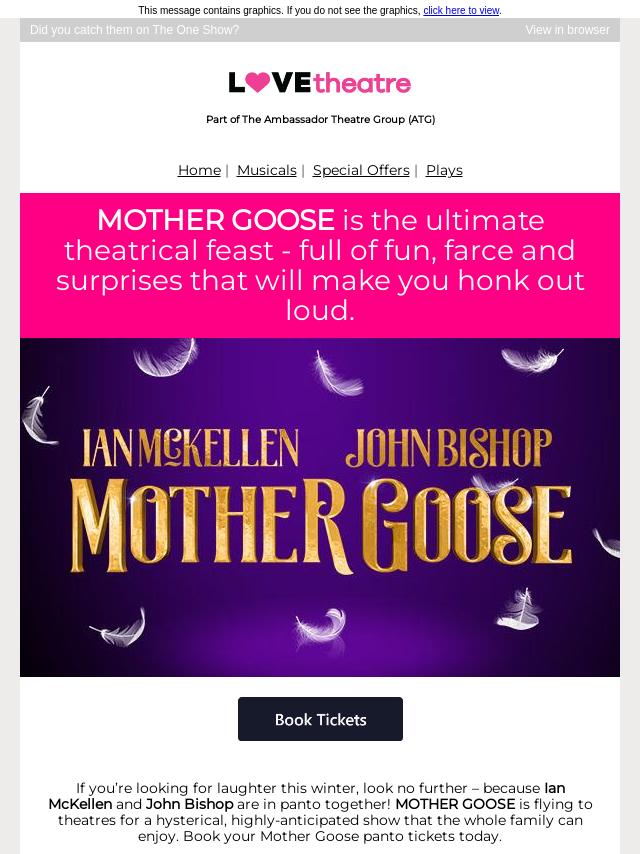Image resolution: width=640 pixels, height=854 pixels.
Task: Click the curled feather under the MOTHER GOOSE title
Action: pos(322,624)
